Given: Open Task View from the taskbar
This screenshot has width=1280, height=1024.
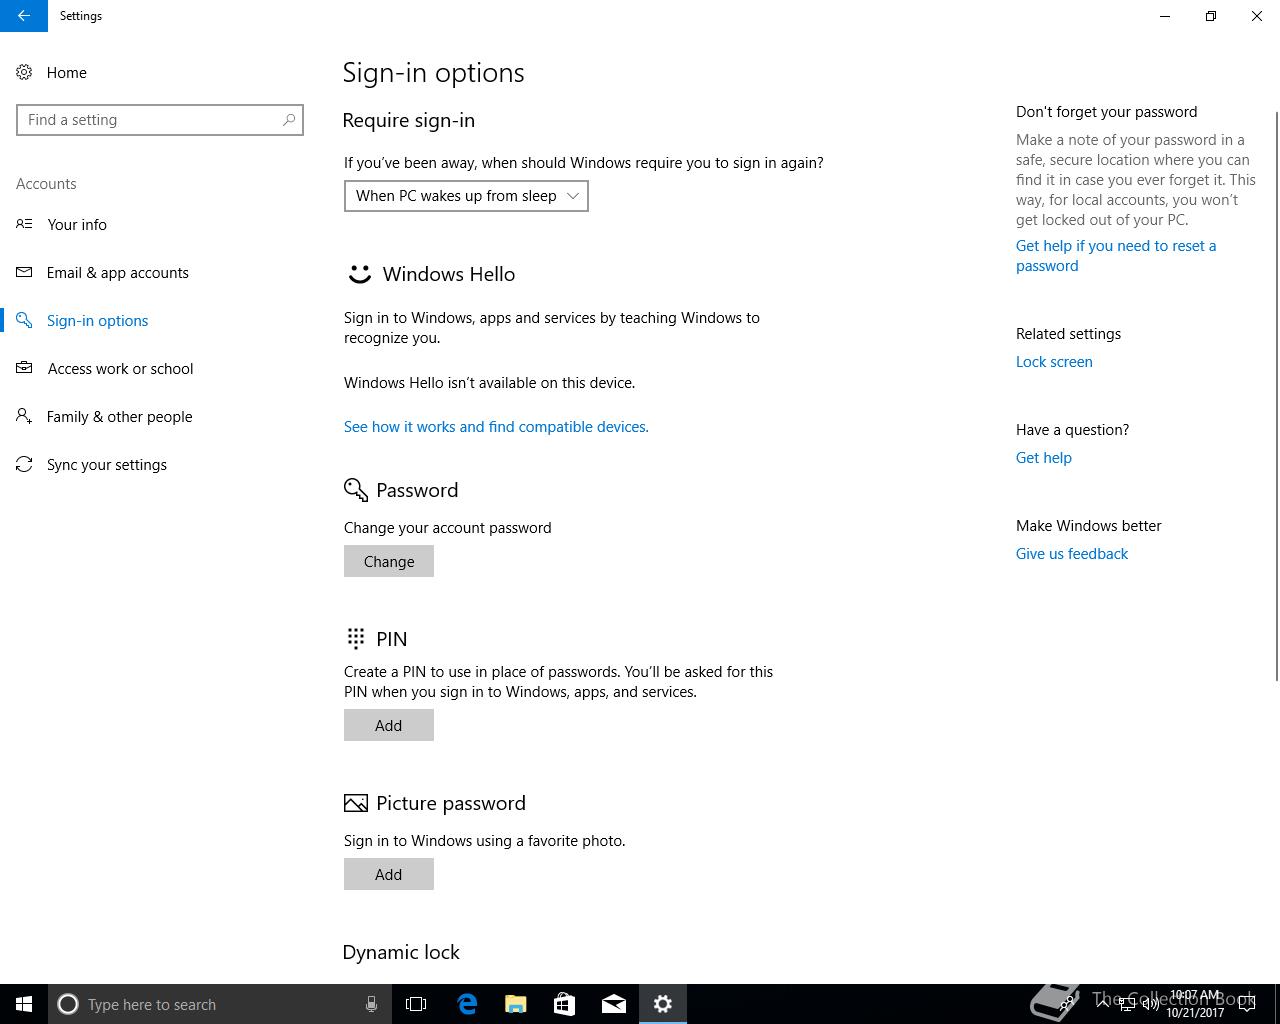Looking at the screenshot, I should [x=416, y=1004].
